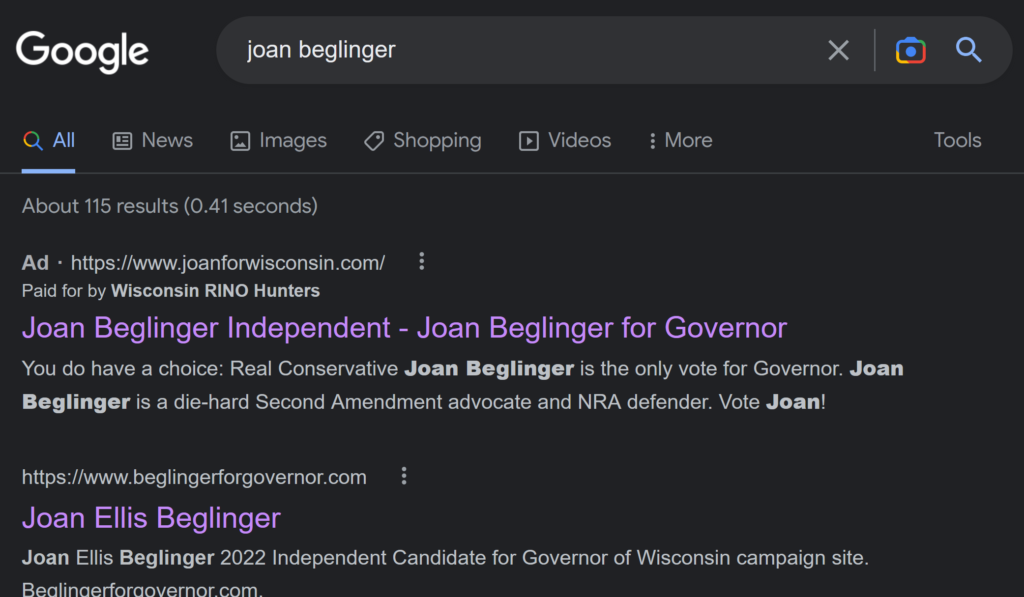Click the results count statistics text

coord(170,206)
